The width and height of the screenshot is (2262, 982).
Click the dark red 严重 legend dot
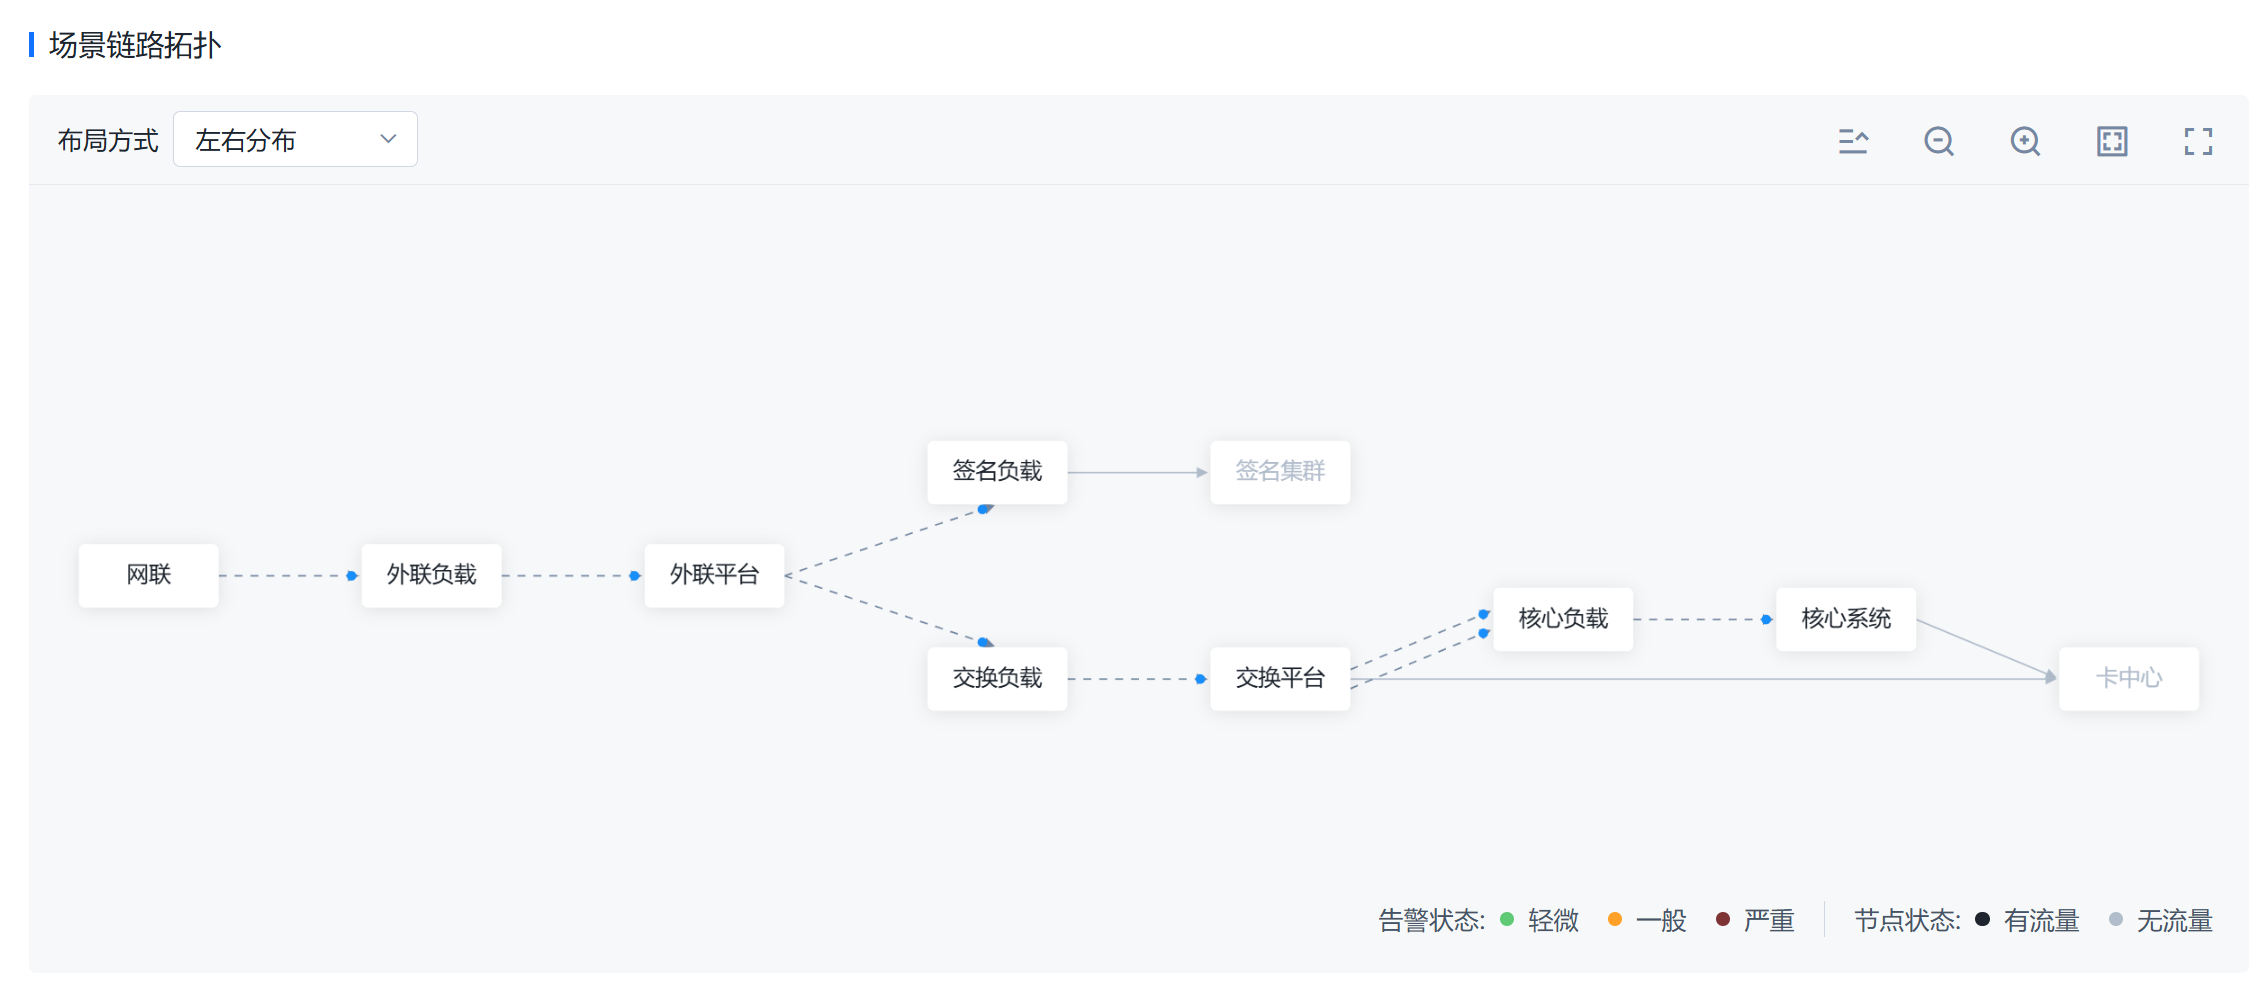pyautogui.click(x=1722, y=919)
